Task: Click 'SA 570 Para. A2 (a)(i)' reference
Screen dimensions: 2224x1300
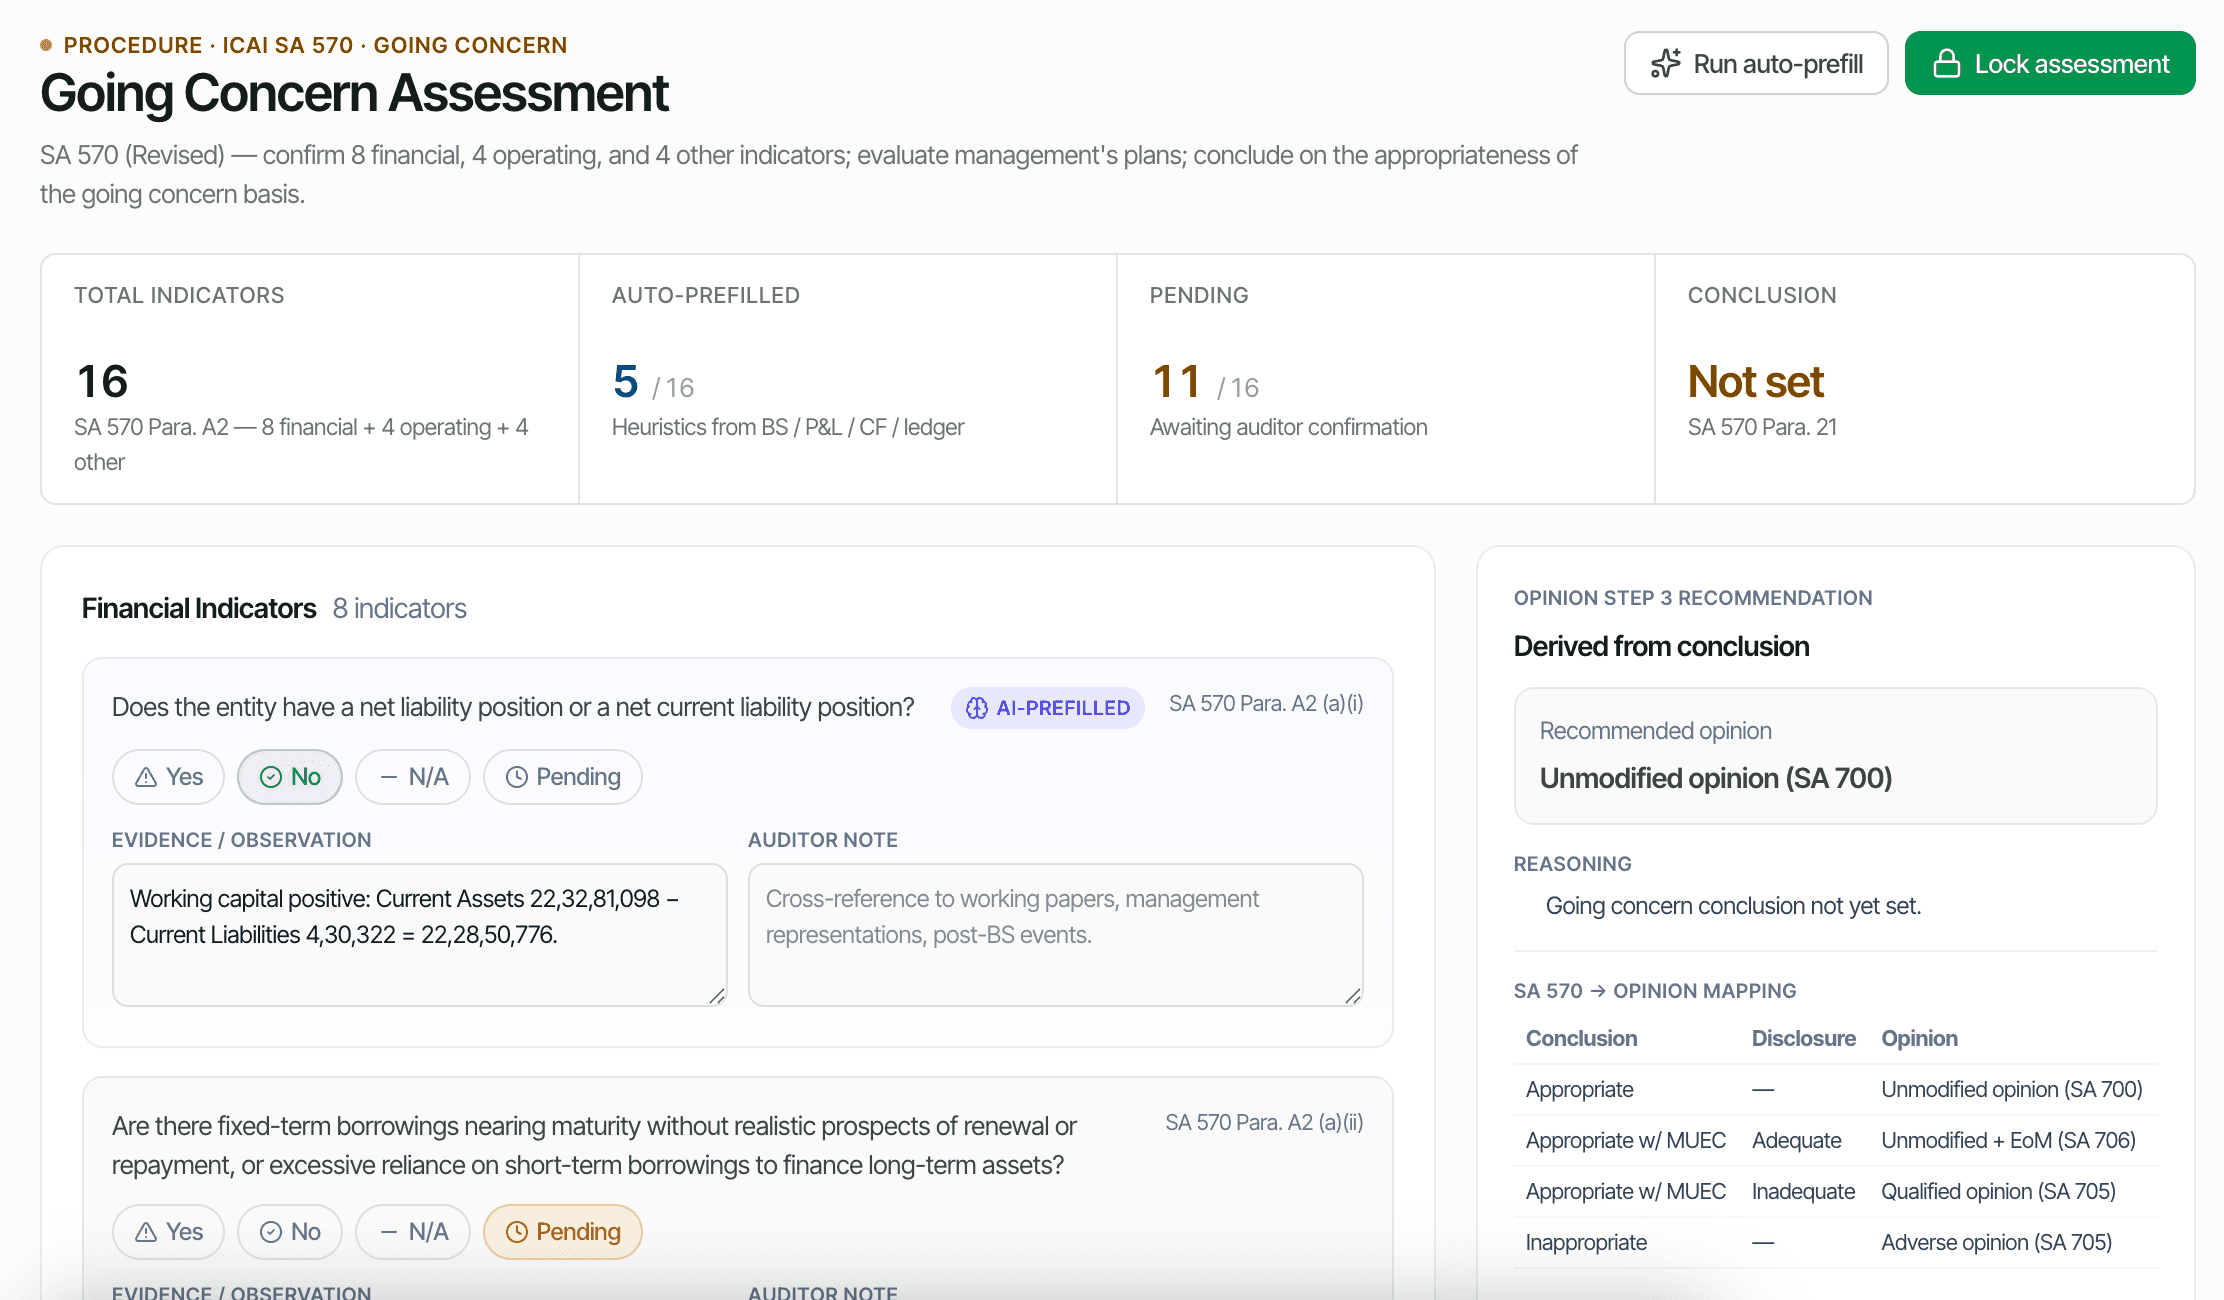Action: pyautogui.click(x=1266, y=704)
